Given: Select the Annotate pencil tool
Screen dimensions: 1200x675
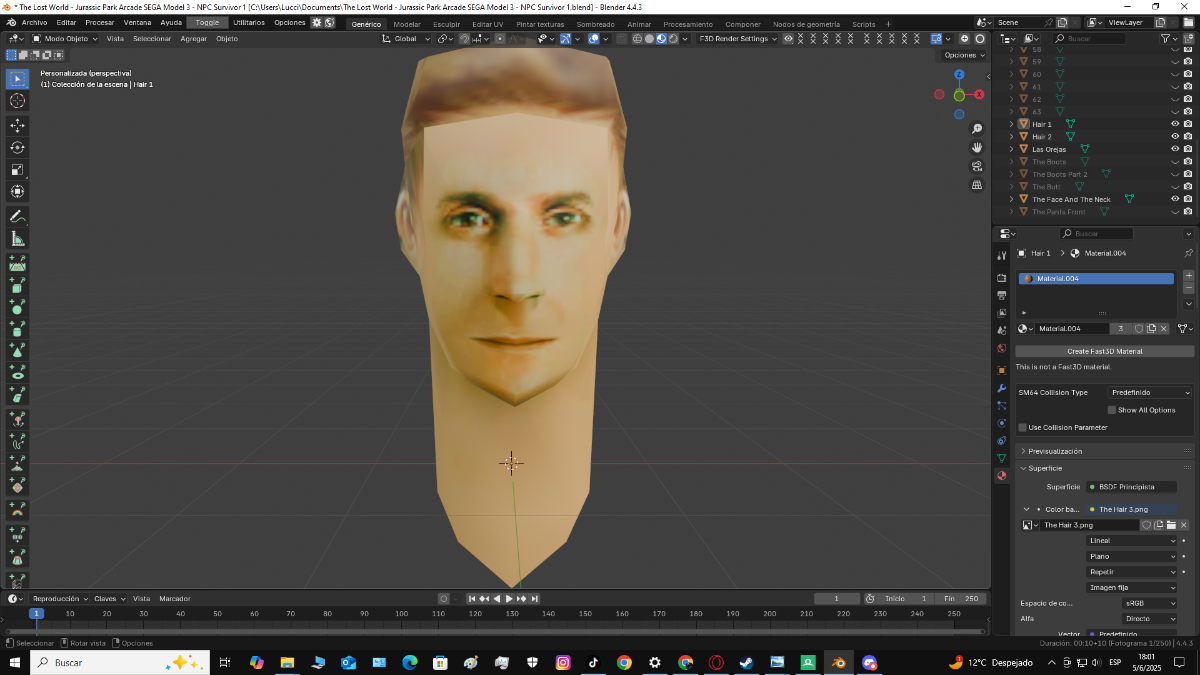Looking at the screenshot, I should click(x=17, y=216).
